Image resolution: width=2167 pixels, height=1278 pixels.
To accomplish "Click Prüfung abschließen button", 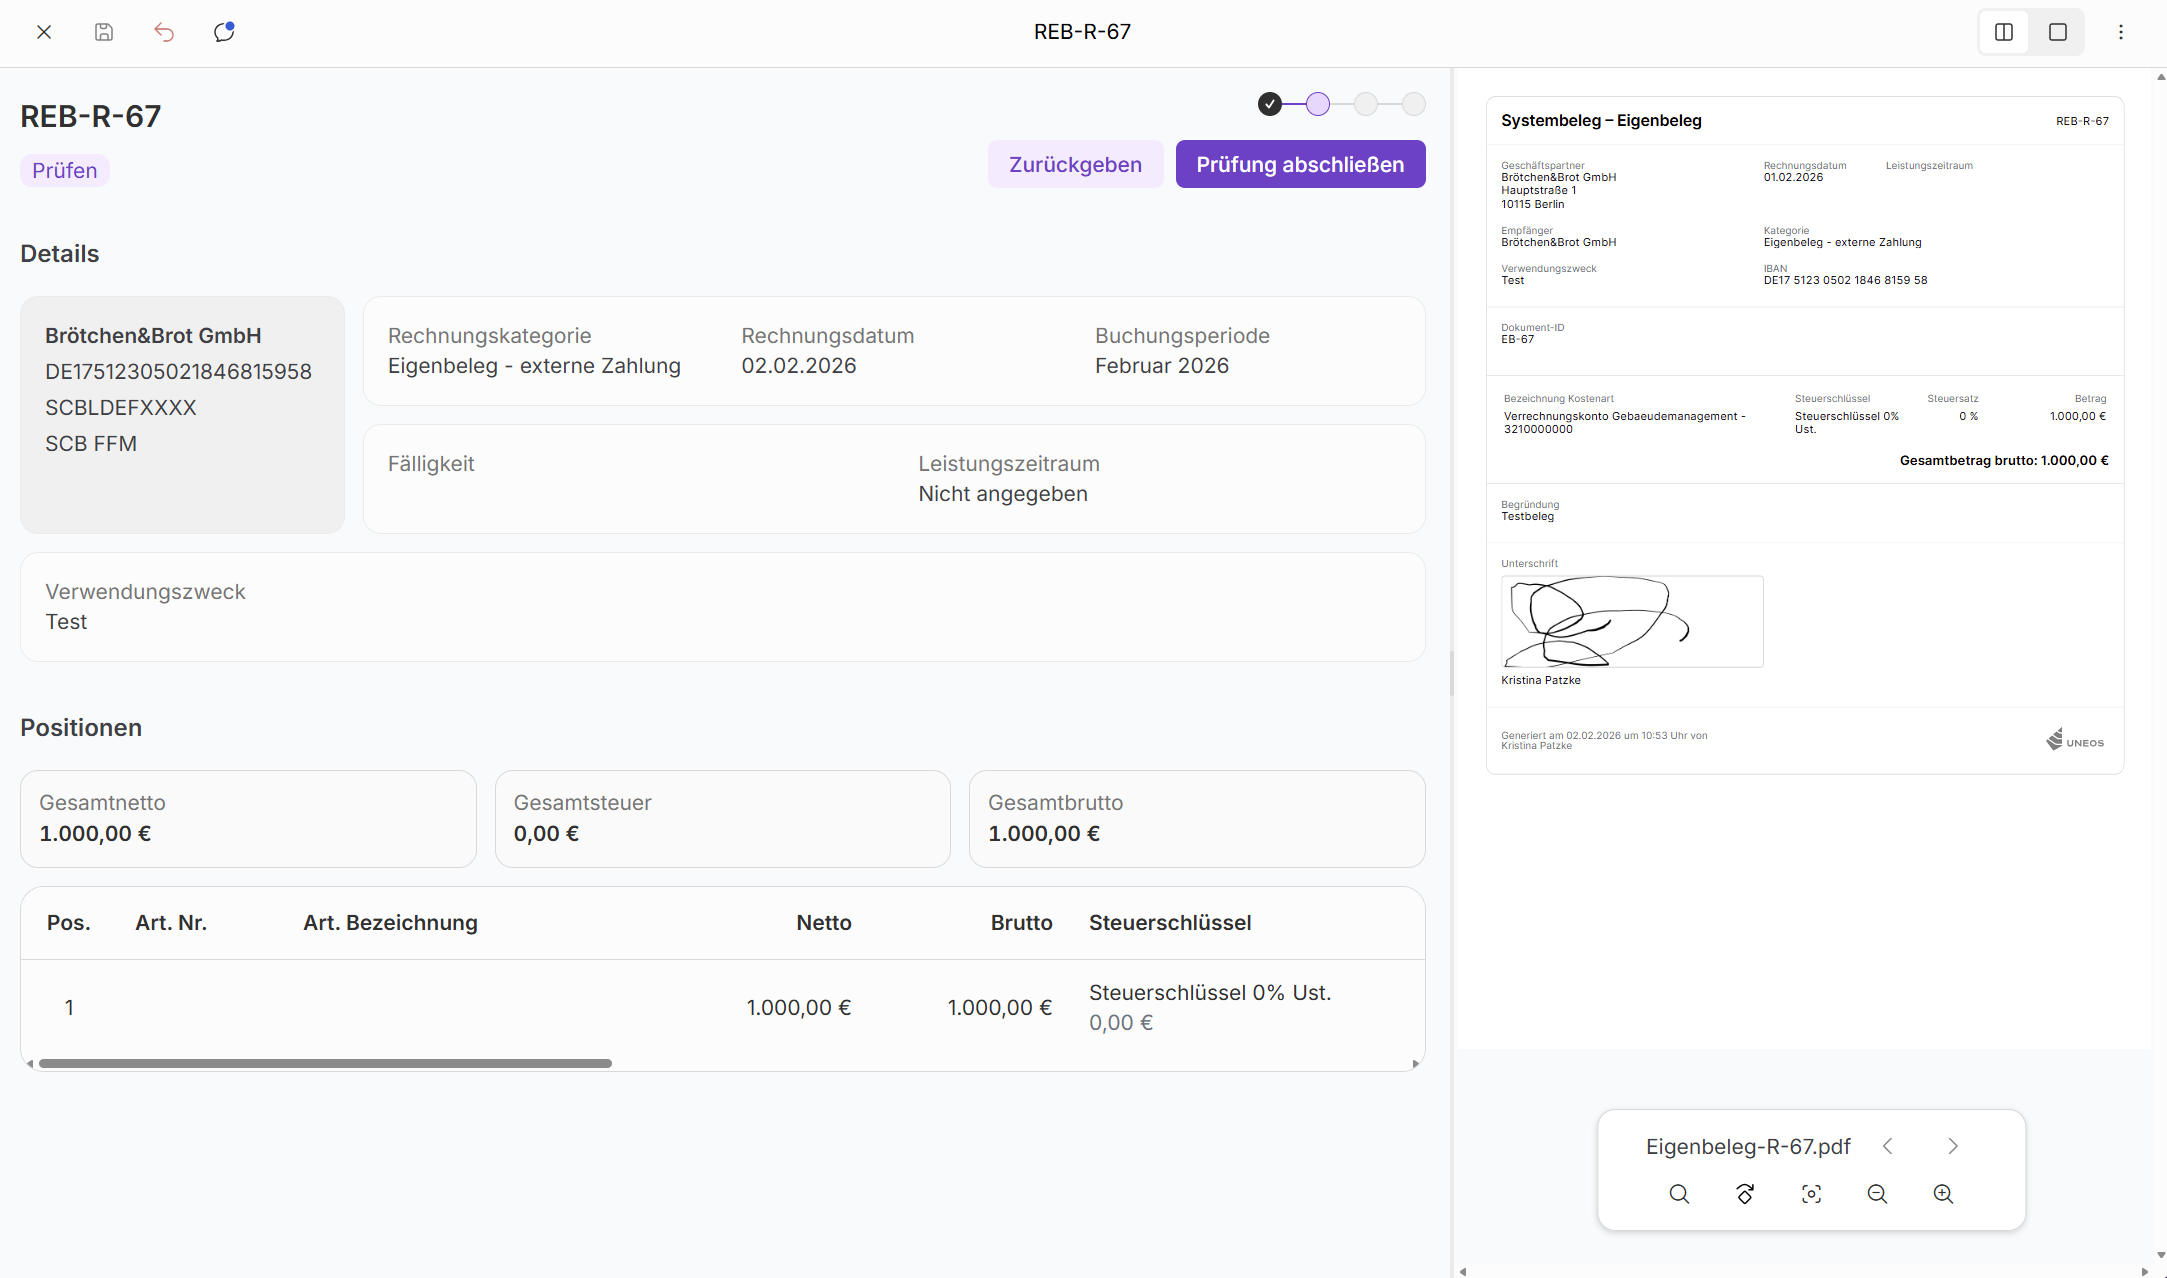I will coord(1300,164).
